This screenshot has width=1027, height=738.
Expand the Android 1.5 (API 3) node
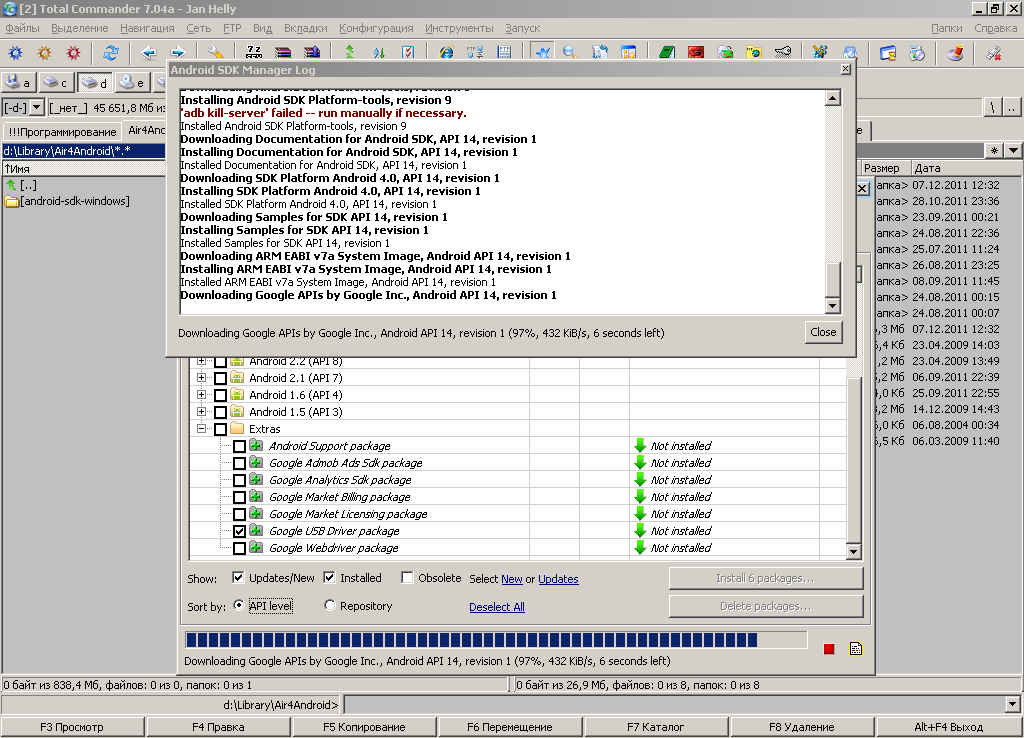point(202,412)
